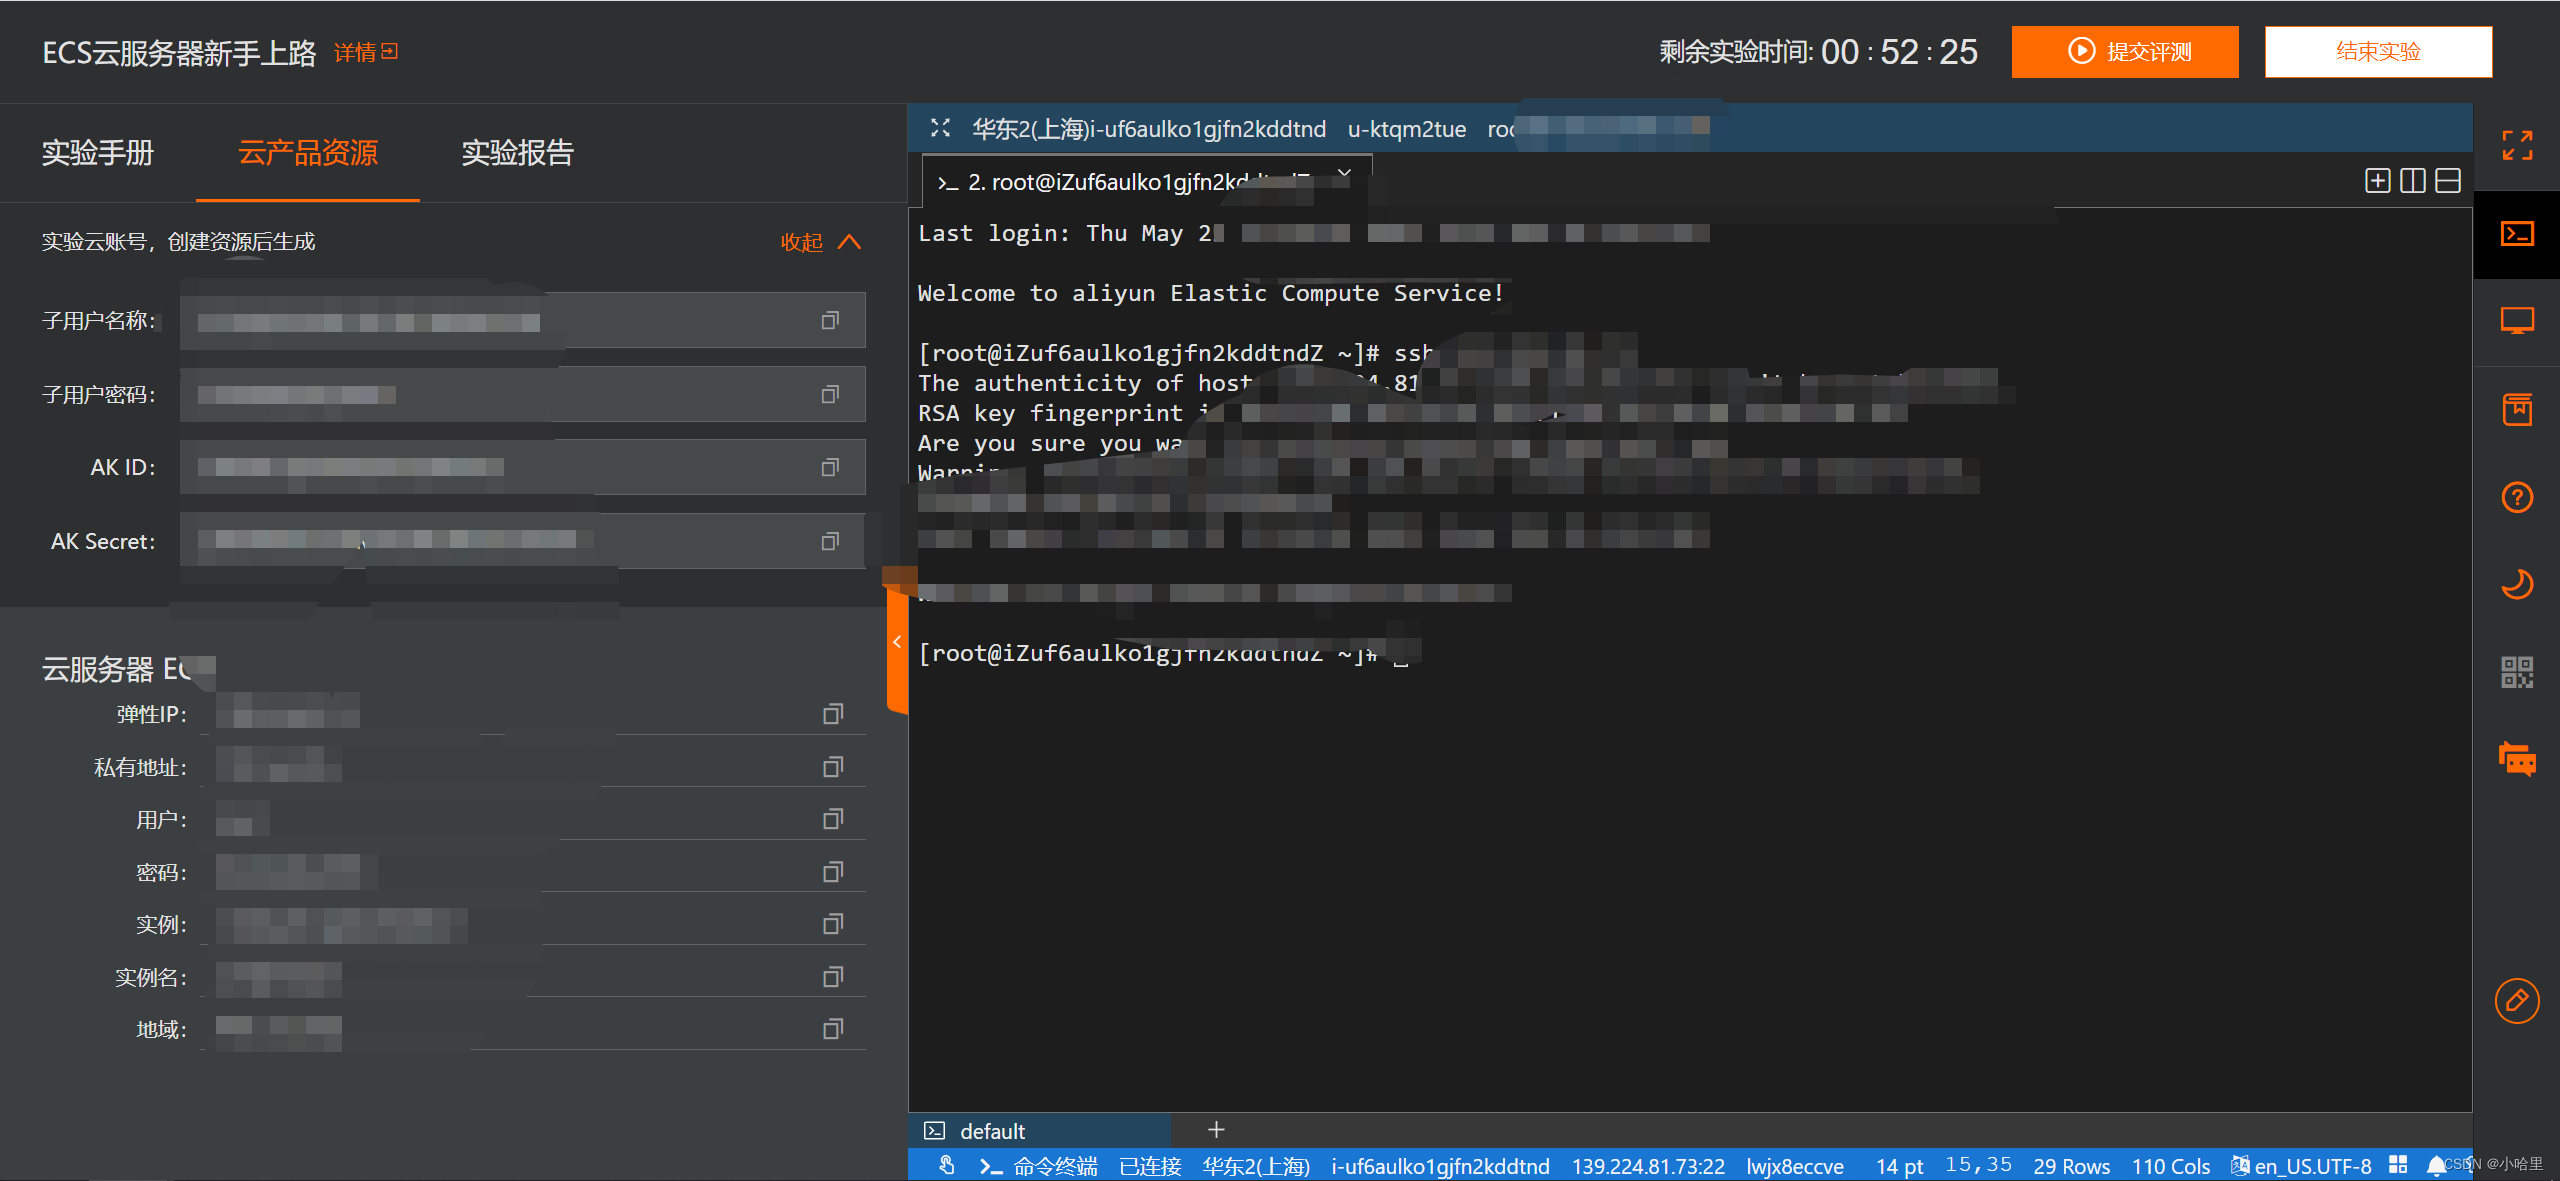
Task: Click the 子用户名称 input field
Action: pos(523,321)
